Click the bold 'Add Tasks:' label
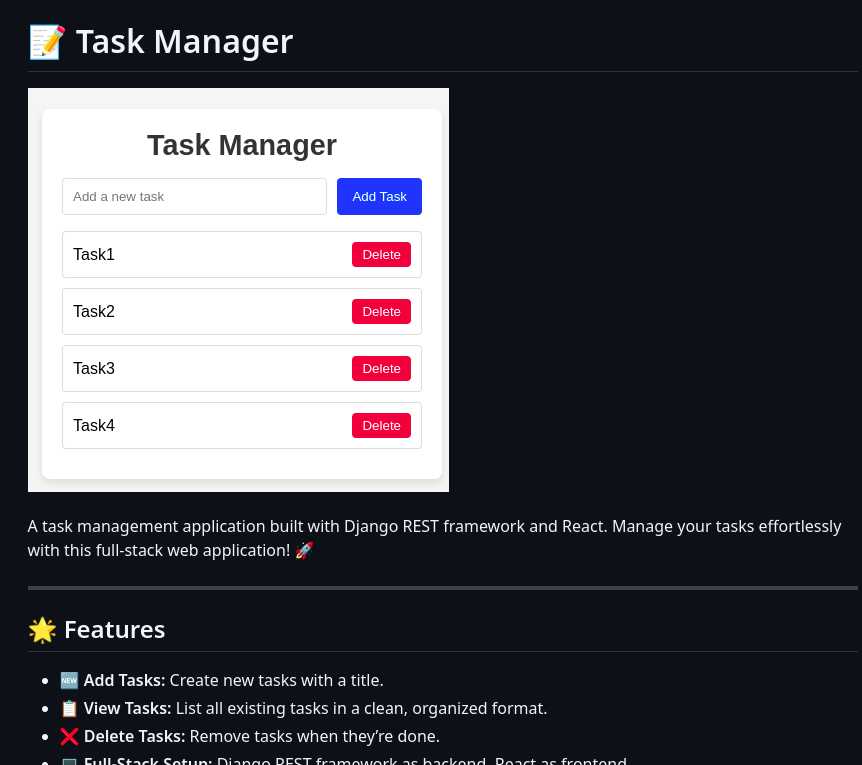The image size is (862, 765). tap(124, 680)
